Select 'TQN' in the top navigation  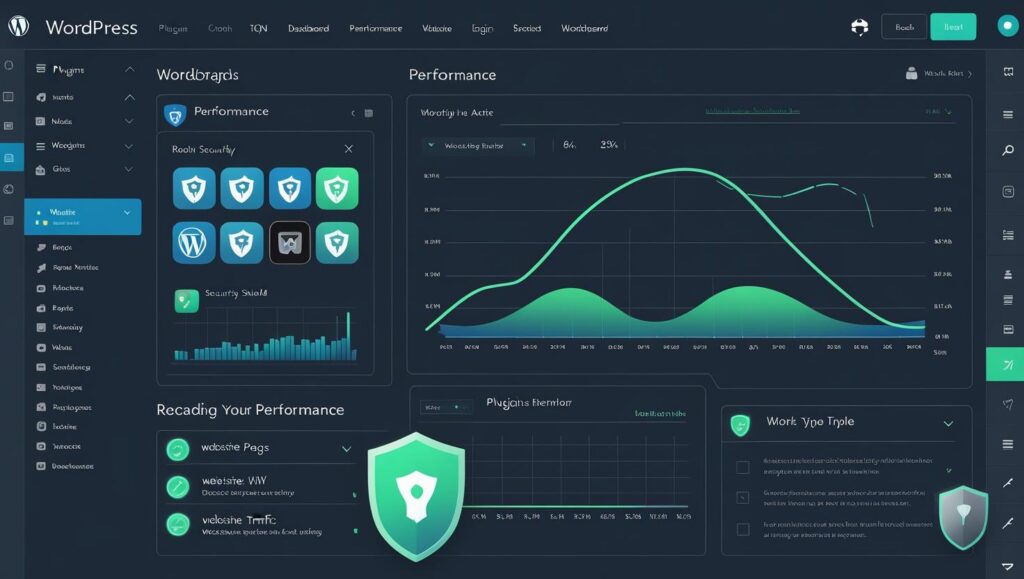[x=259, y=29]
